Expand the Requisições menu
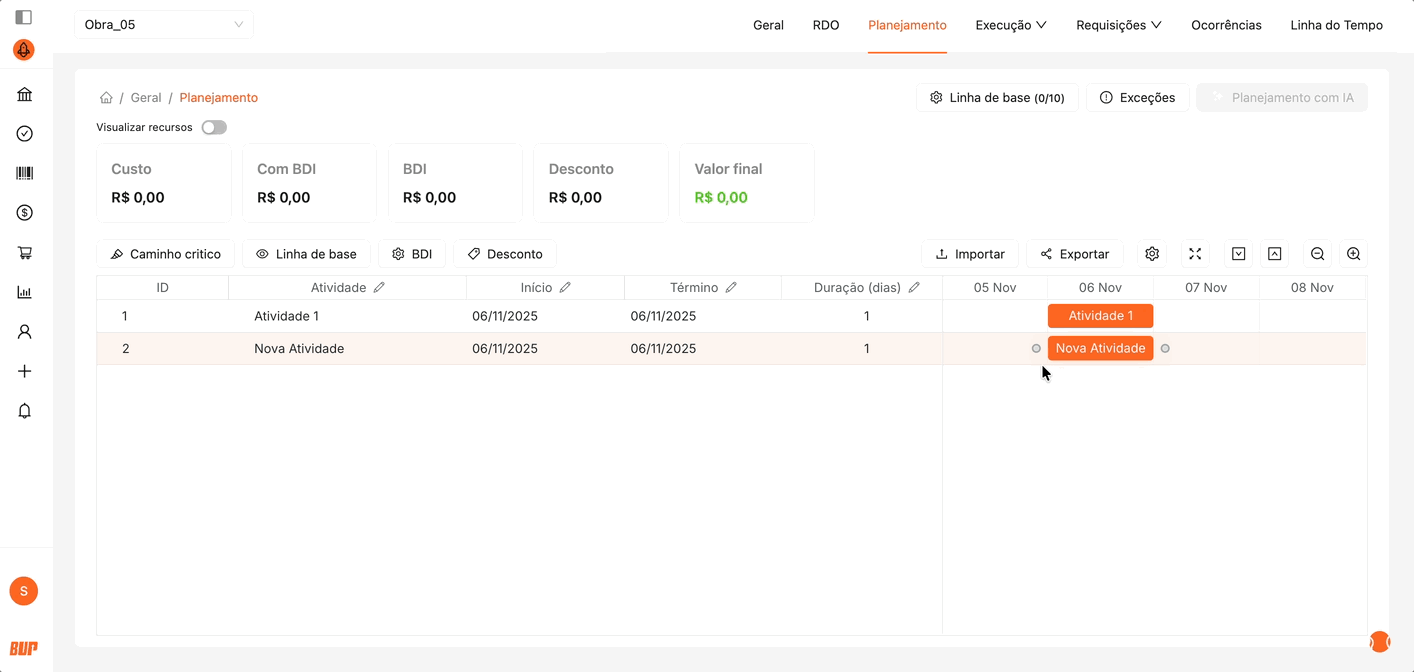This screenshot has height=672, width=1414. pyautogui.click(x=1118, y=25)
